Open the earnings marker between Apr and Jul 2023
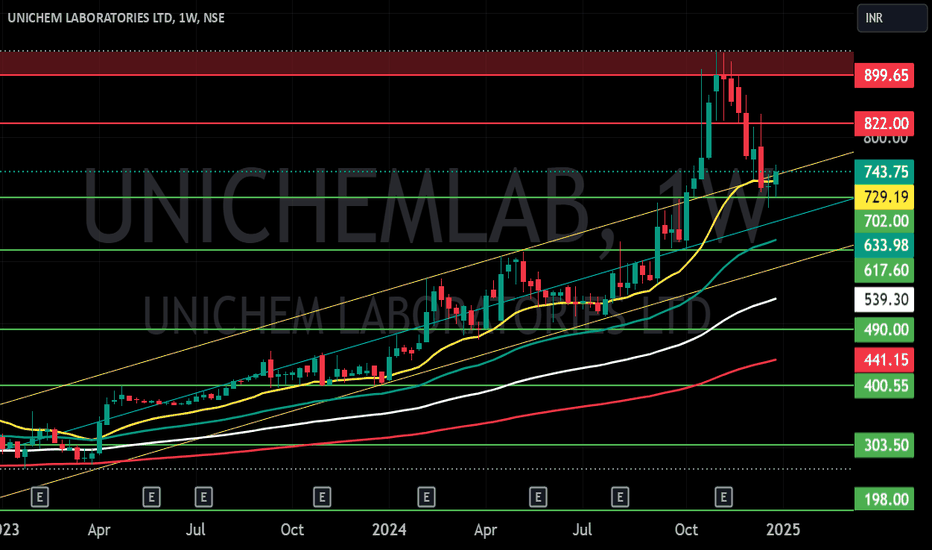The width and height of the screenshot is (932, 550). point(152,496)
